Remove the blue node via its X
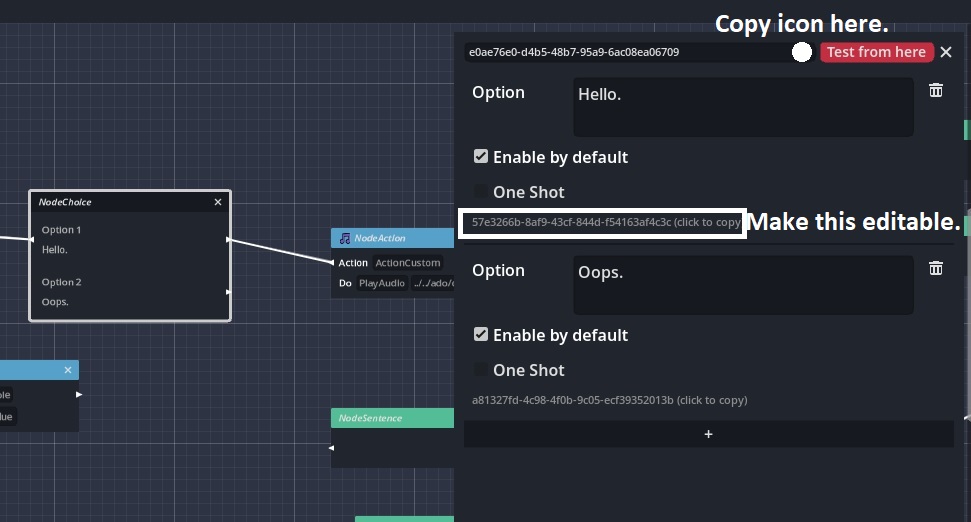The width and height of the screenshot is (971, 522). (67, 370)
